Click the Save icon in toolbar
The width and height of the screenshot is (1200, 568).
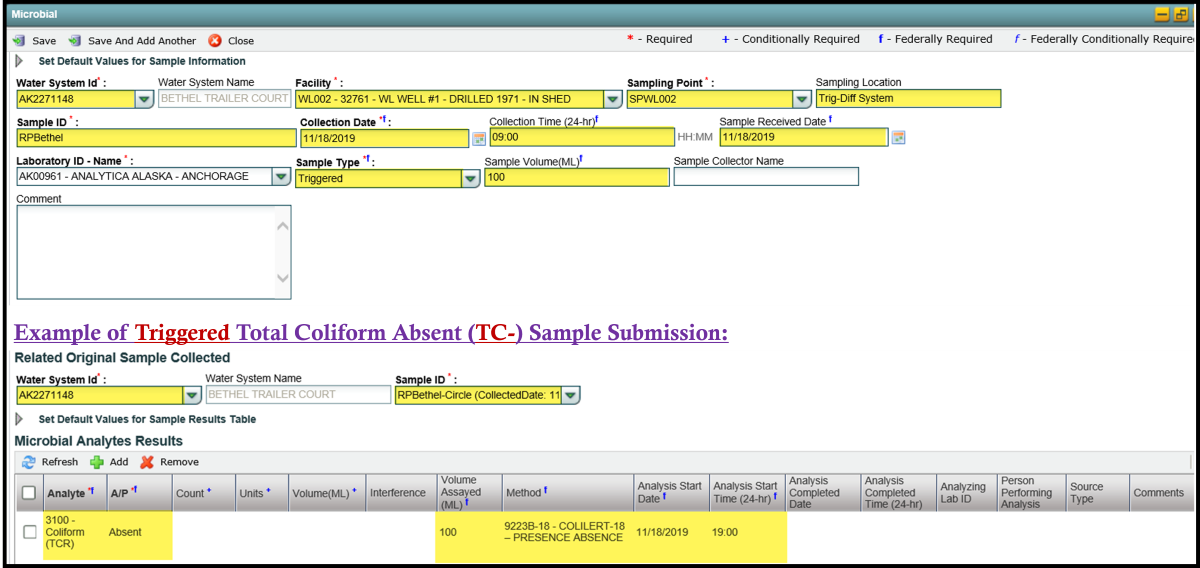18,41
